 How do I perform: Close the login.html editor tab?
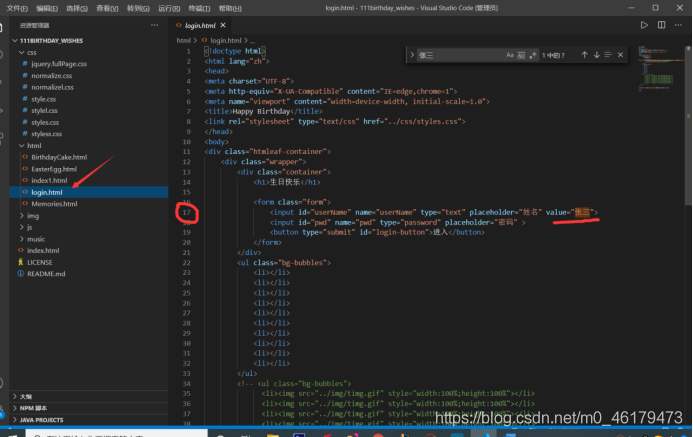point(223,25)
